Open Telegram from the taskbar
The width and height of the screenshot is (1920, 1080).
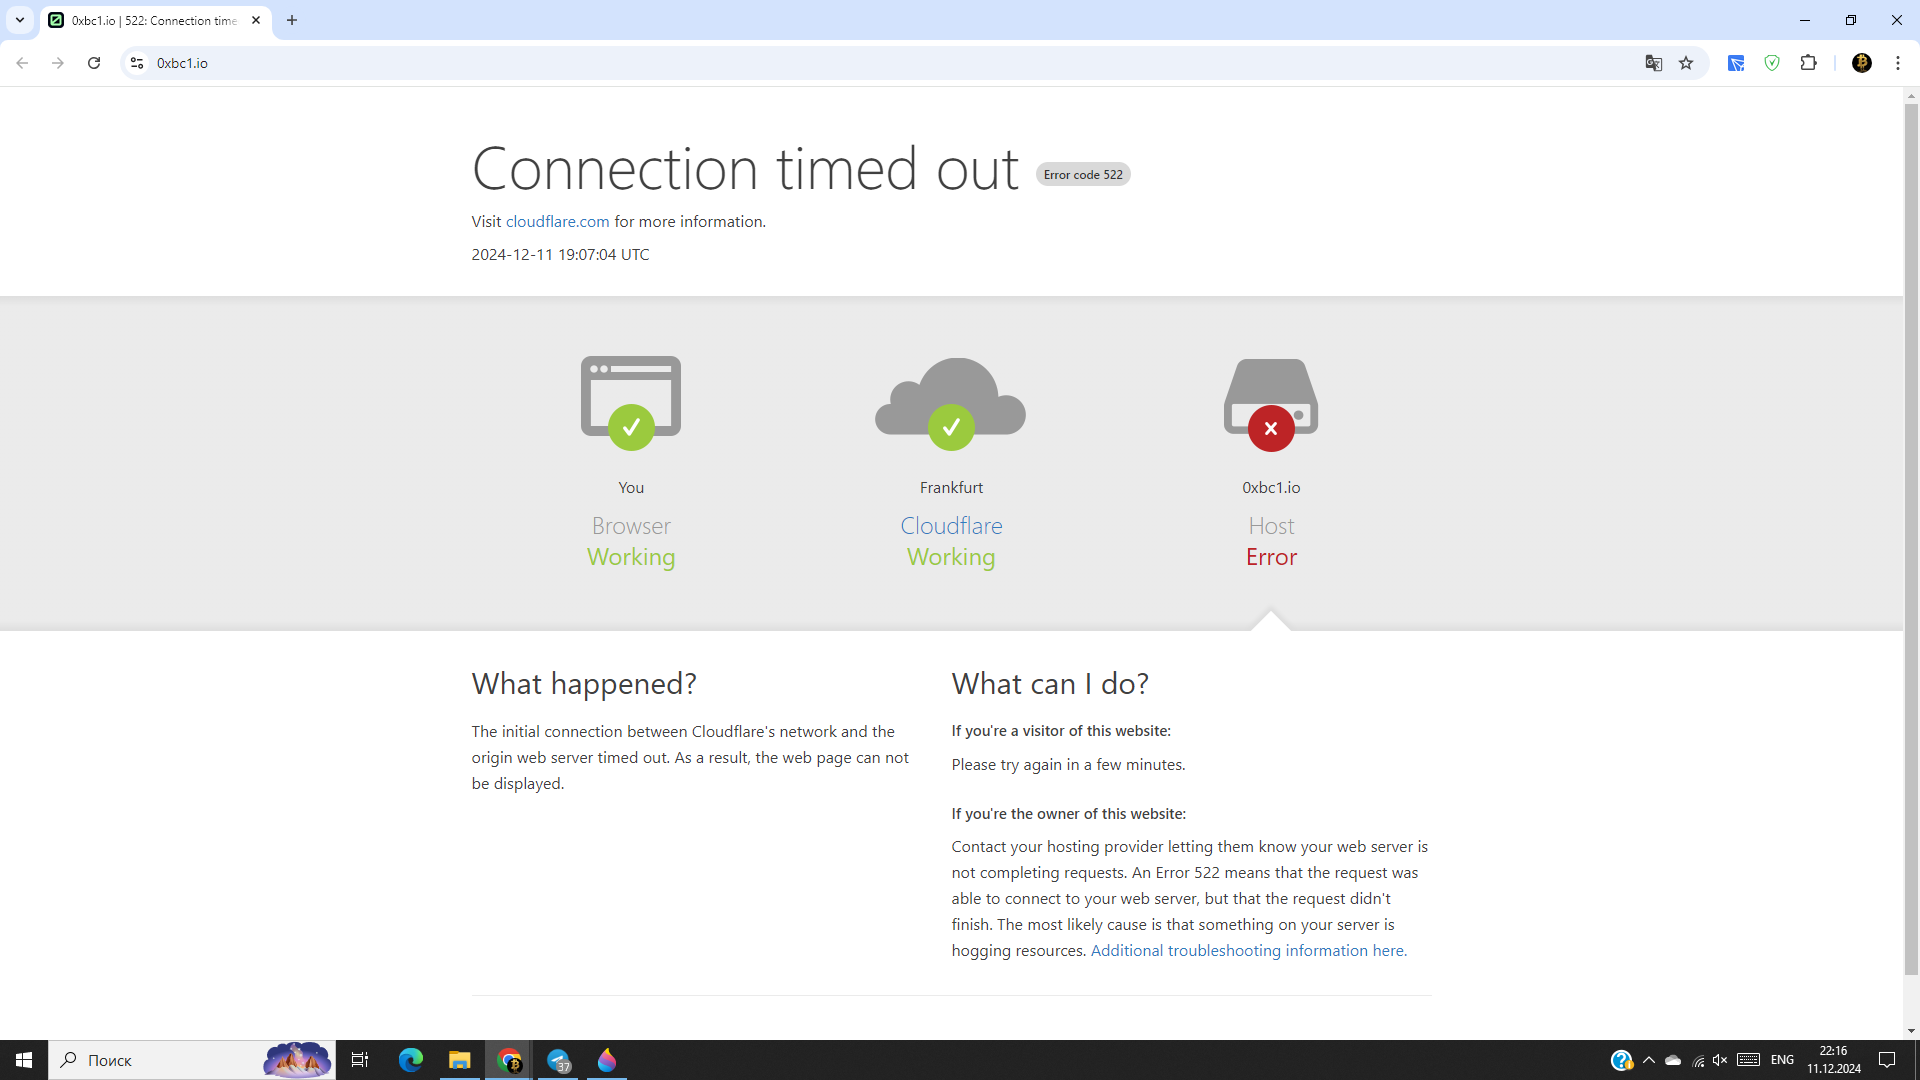558,1060
